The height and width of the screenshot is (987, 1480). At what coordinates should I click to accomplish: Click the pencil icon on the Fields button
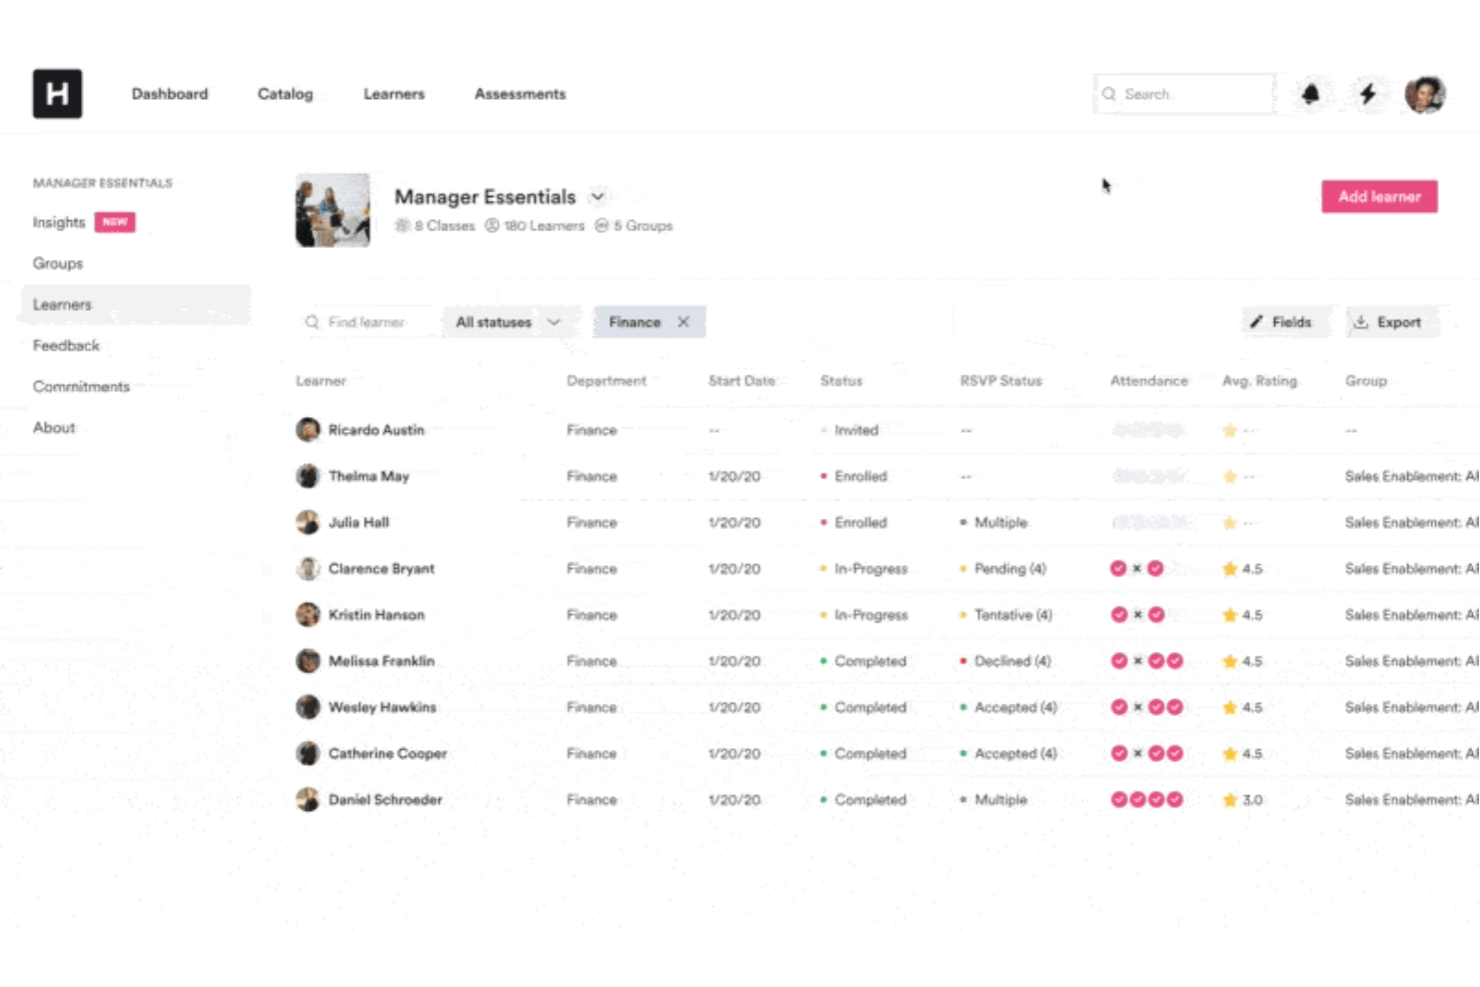1259,321
